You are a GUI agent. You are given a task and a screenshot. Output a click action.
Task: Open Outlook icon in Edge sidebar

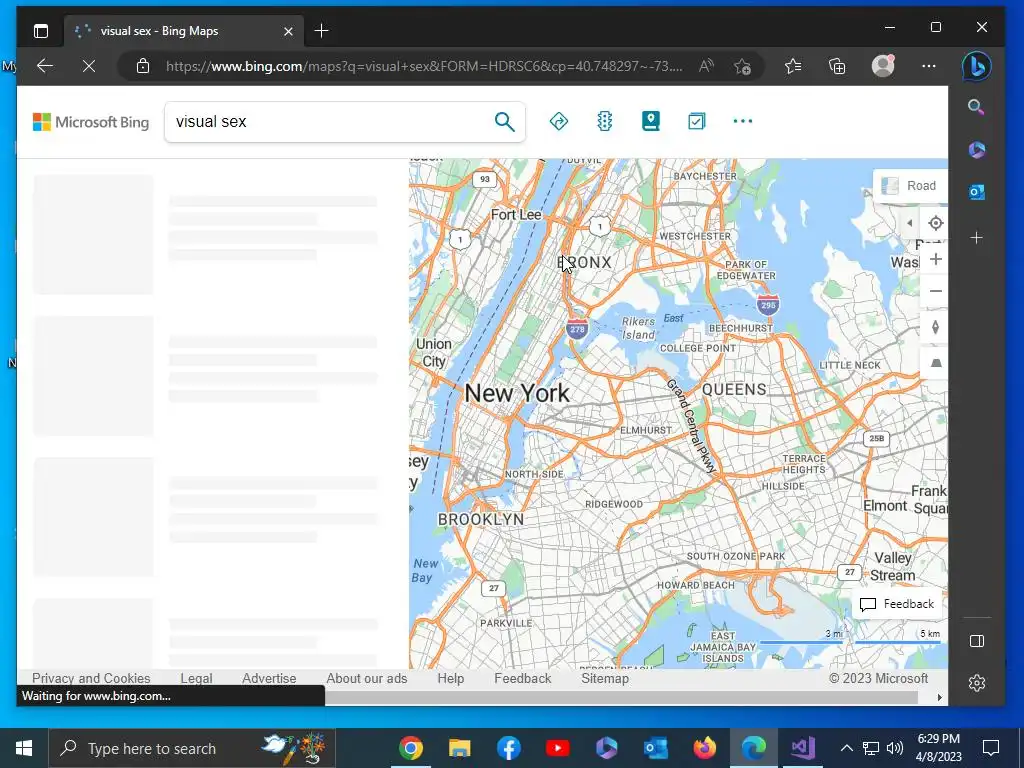(976, 192)
